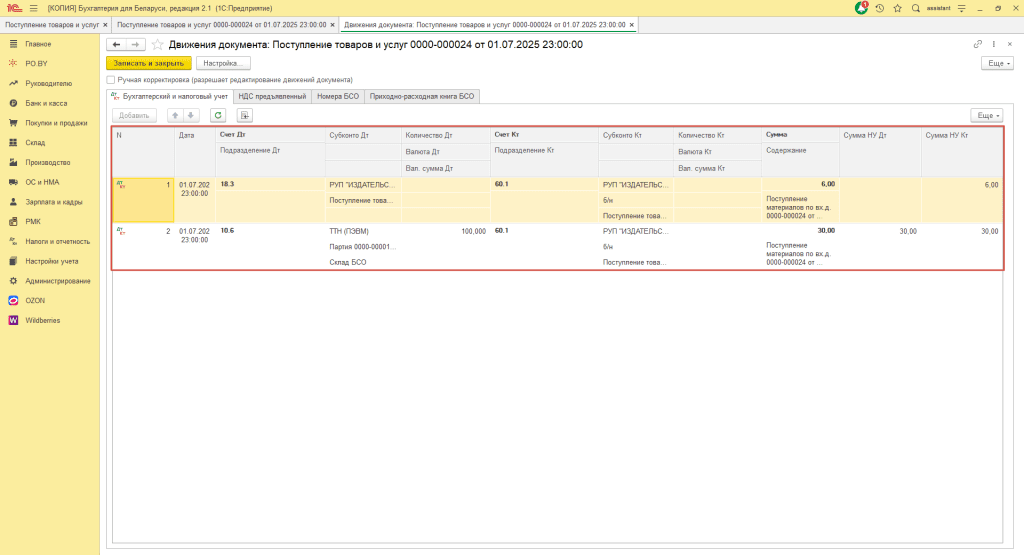Copy link to this form icon
The height and width of the screenshot is (555, 1024).
[x=978, y=44]
